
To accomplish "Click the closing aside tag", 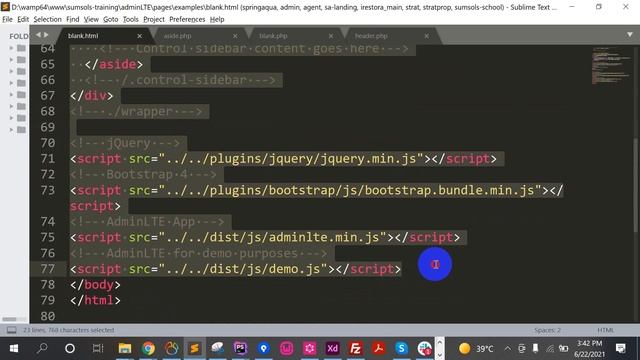I will (x=114, y=64).
